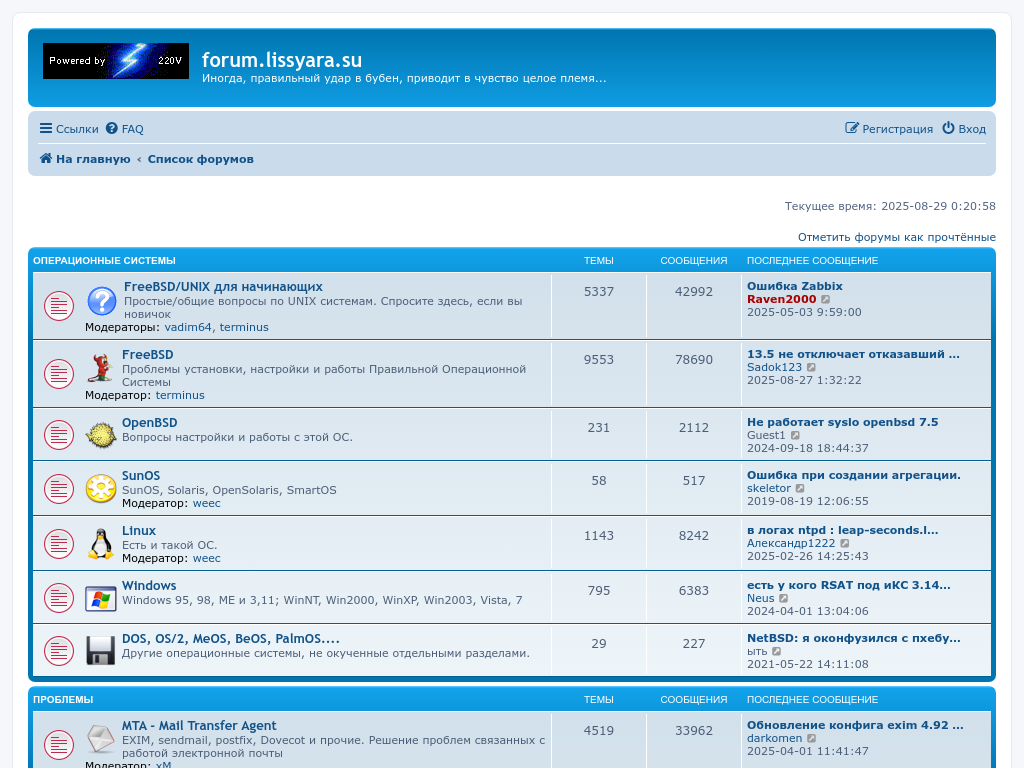1024x768 pixels.
Task: Open the Ссылки quick links menu
Action: (x=69, y=129)
